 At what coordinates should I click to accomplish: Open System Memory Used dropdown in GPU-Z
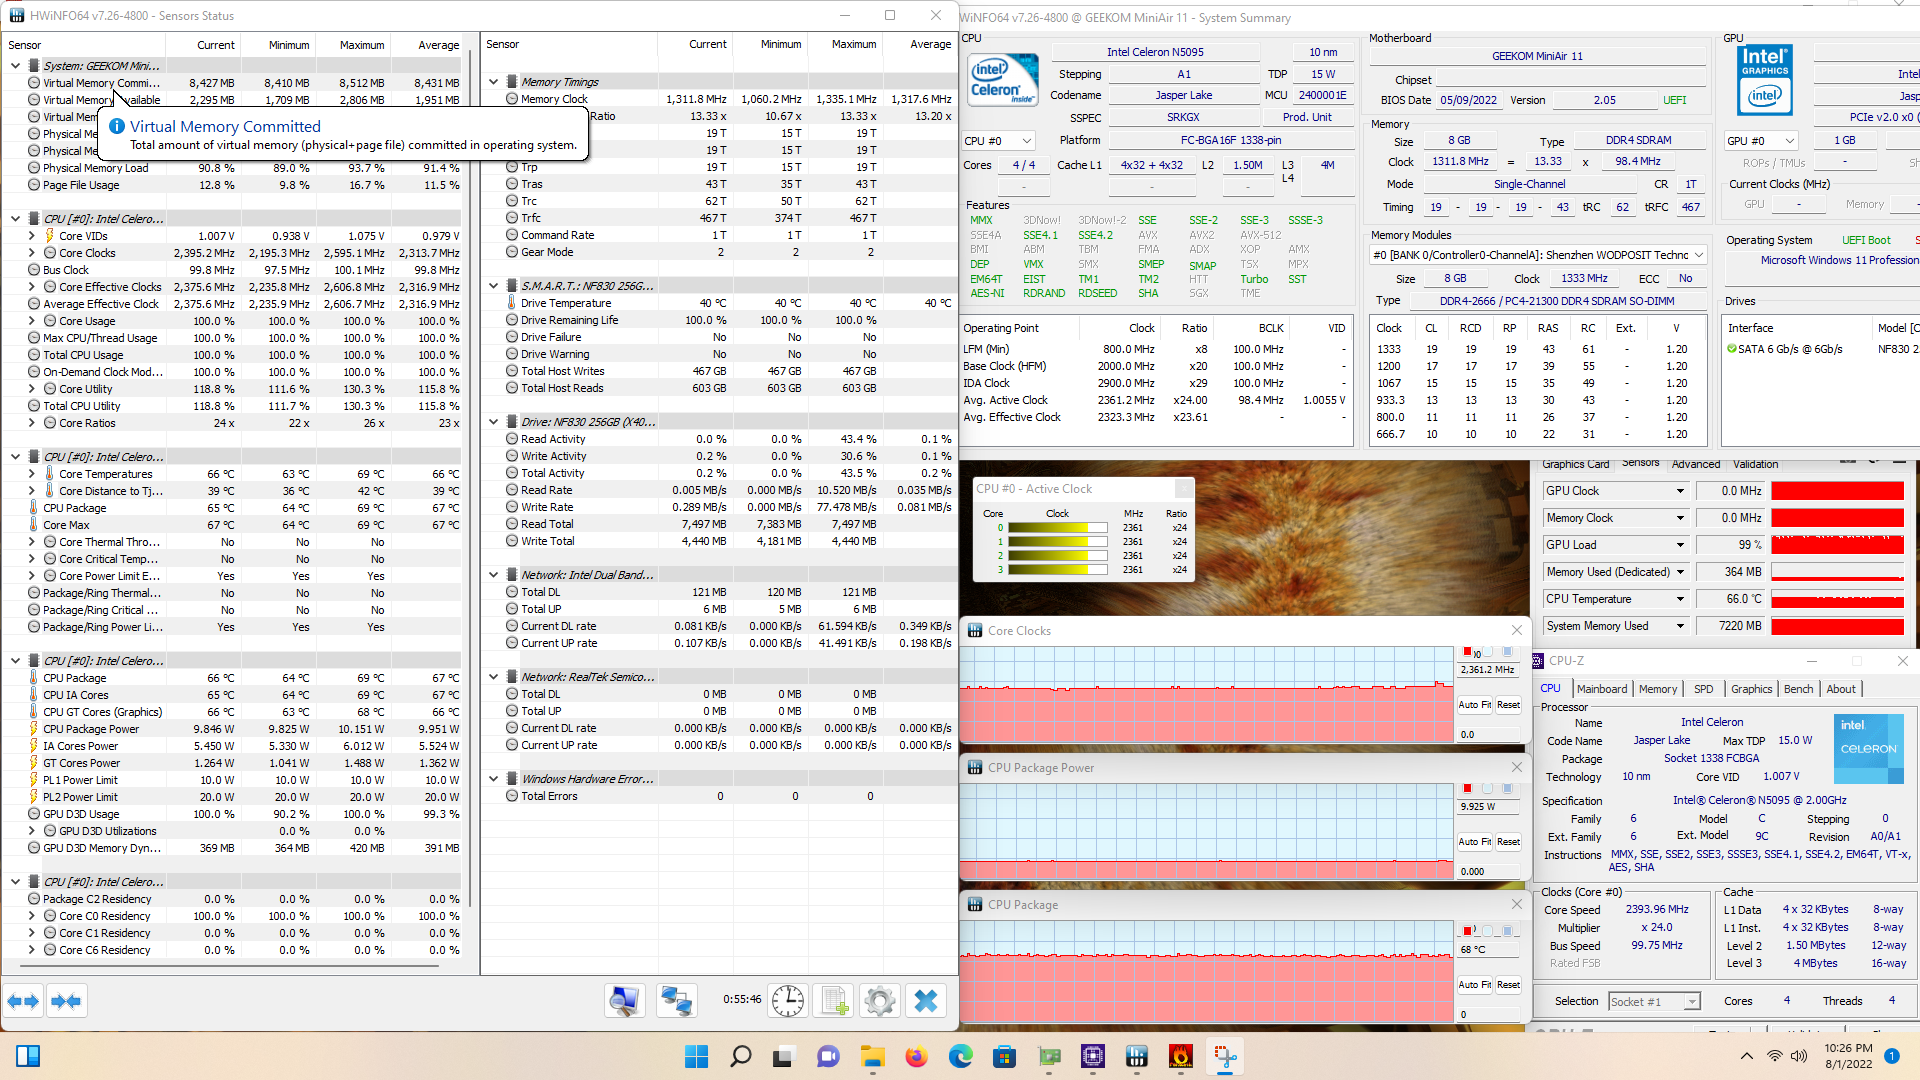point(1680,626)
